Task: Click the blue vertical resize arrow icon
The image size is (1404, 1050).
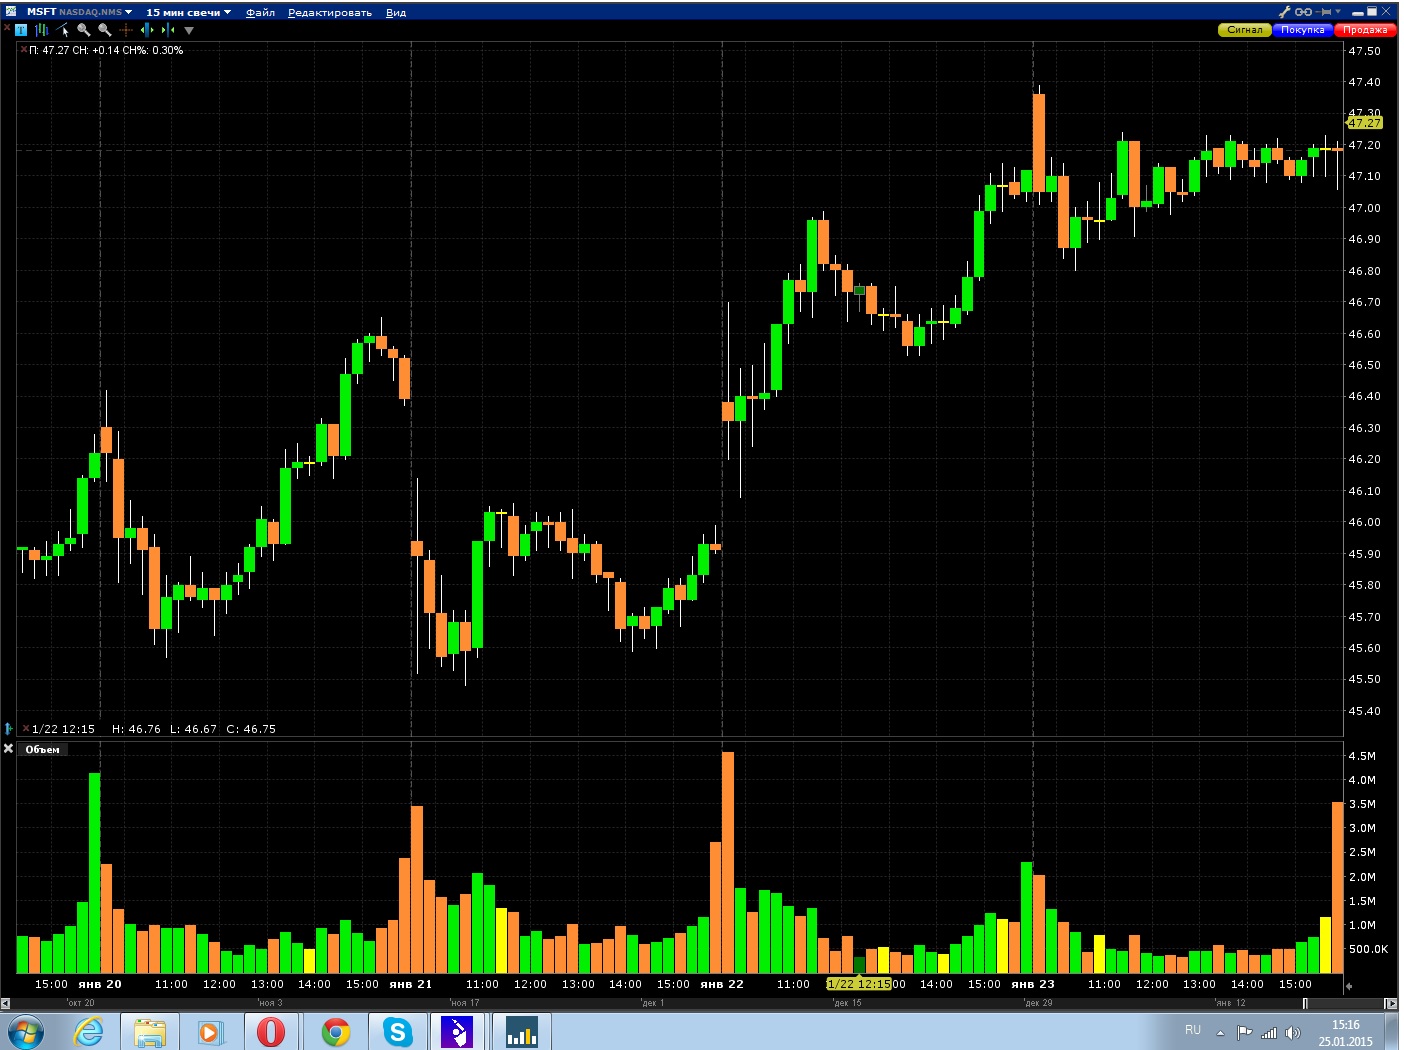Action: point(9,729)
